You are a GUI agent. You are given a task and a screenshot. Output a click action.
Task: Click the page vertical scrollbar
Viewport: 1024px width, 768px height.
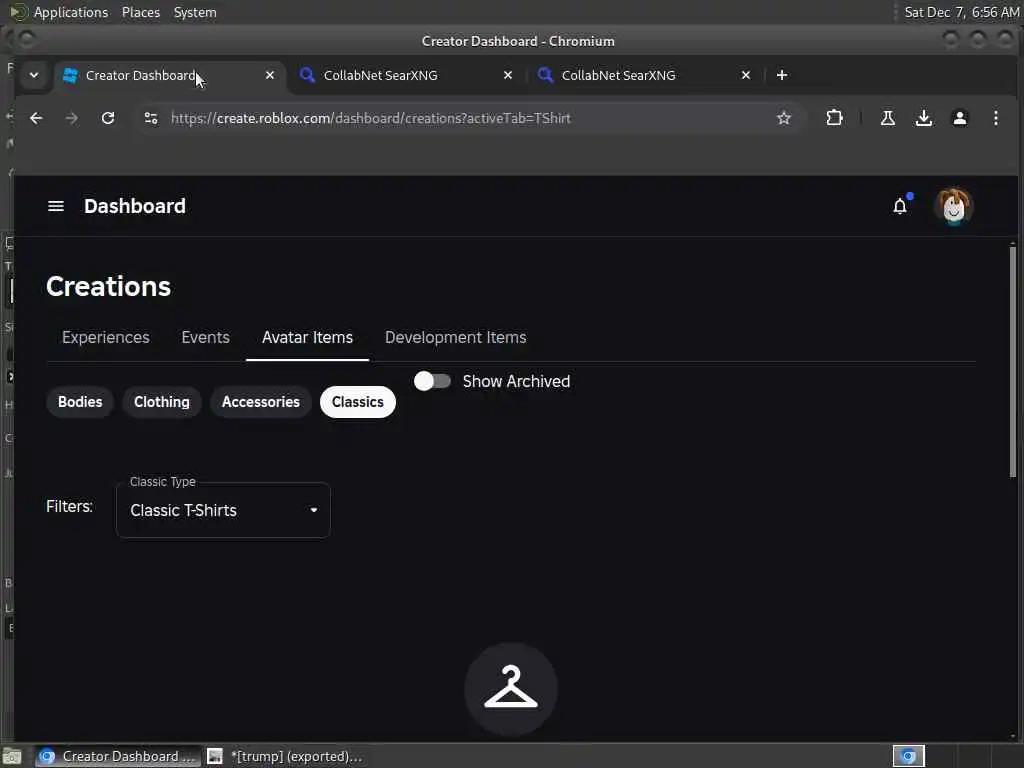coord(1012,360)
